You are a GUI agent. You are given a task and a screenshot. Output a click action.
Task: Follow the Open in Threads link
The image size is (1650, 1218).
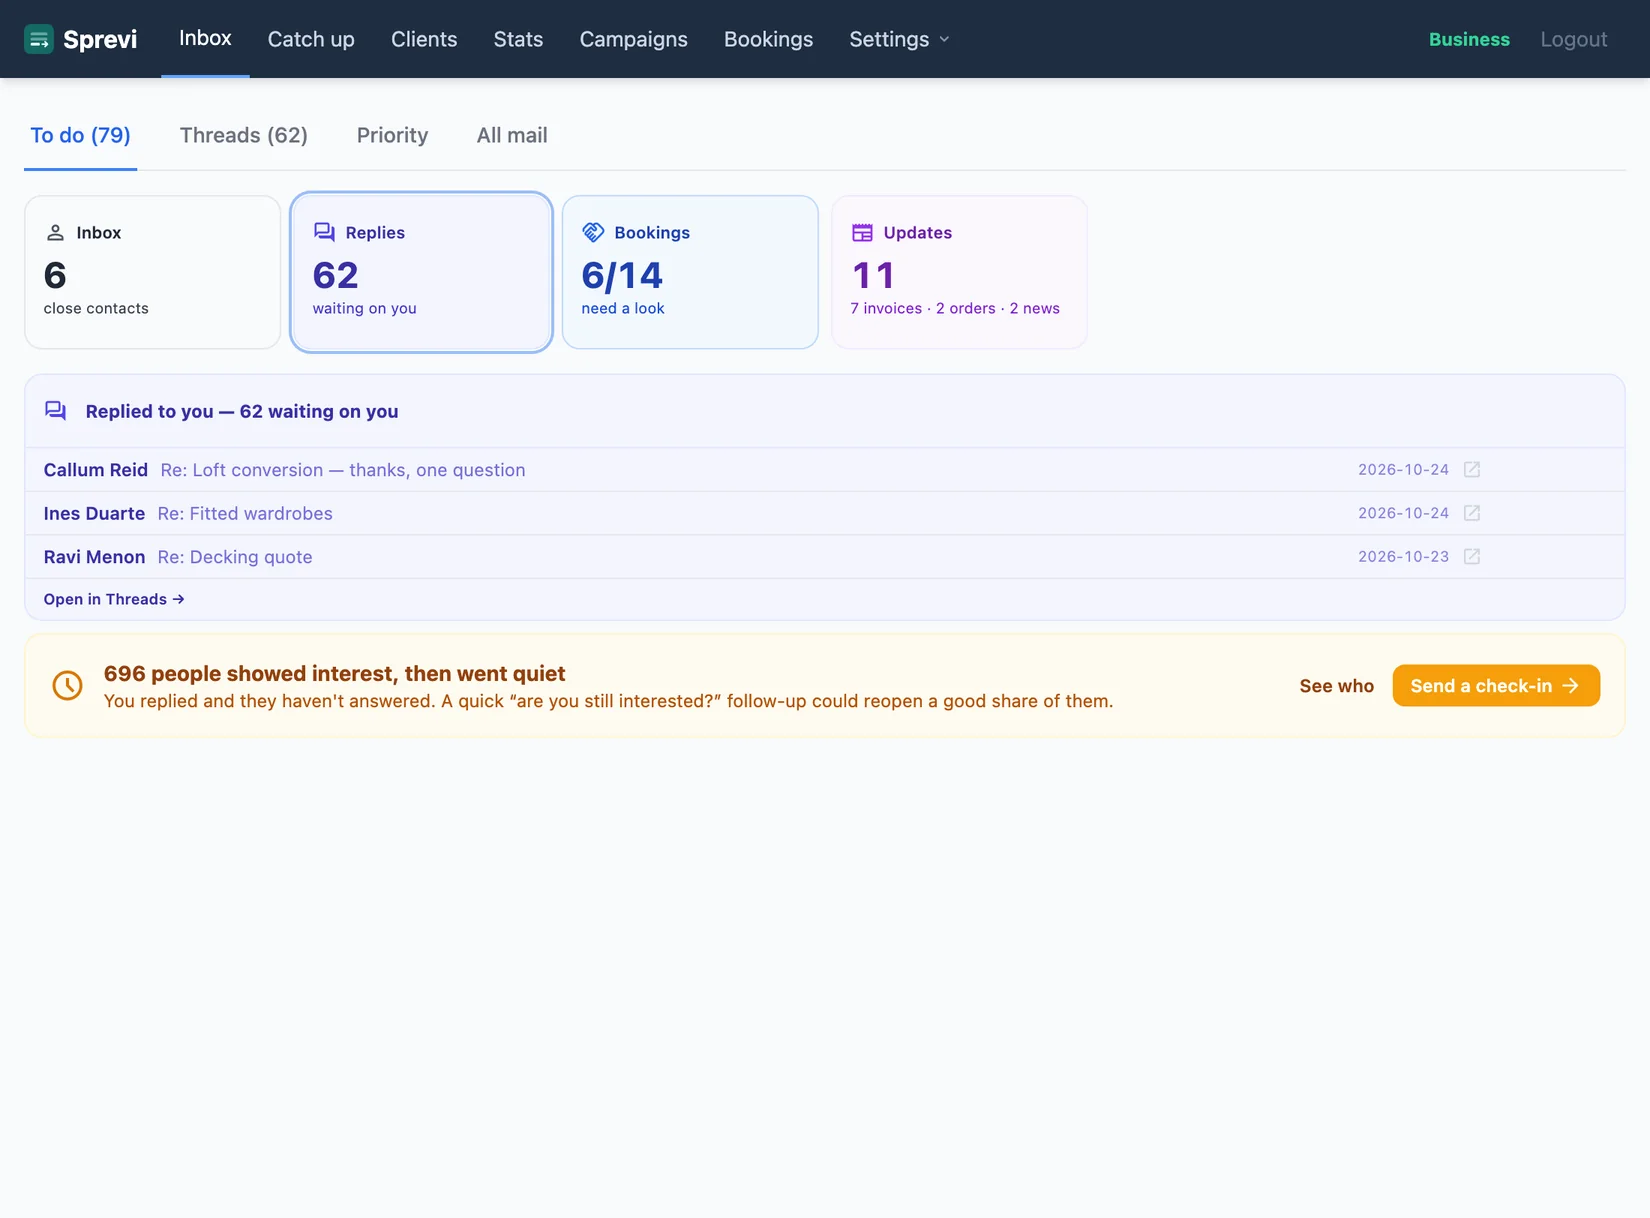point(114,599)
